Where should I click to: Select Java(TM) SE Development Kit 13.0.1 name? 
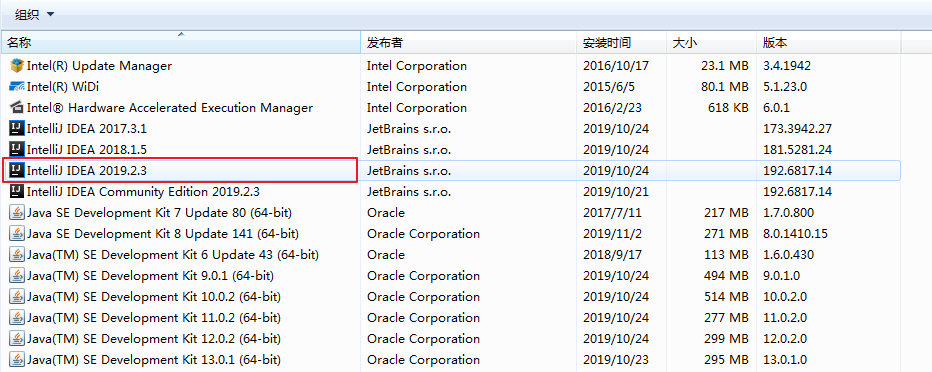point(154,360)
